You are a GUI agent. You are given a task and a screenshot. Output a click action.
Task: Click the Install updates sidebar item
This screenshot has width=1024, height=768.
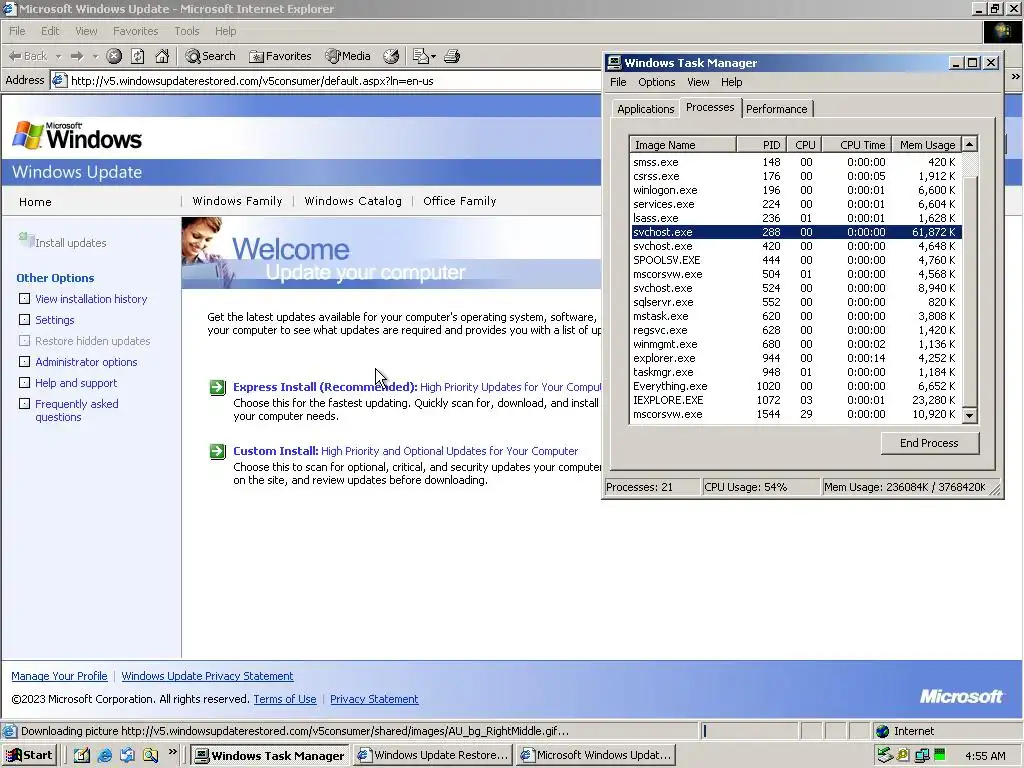(63, 242)
